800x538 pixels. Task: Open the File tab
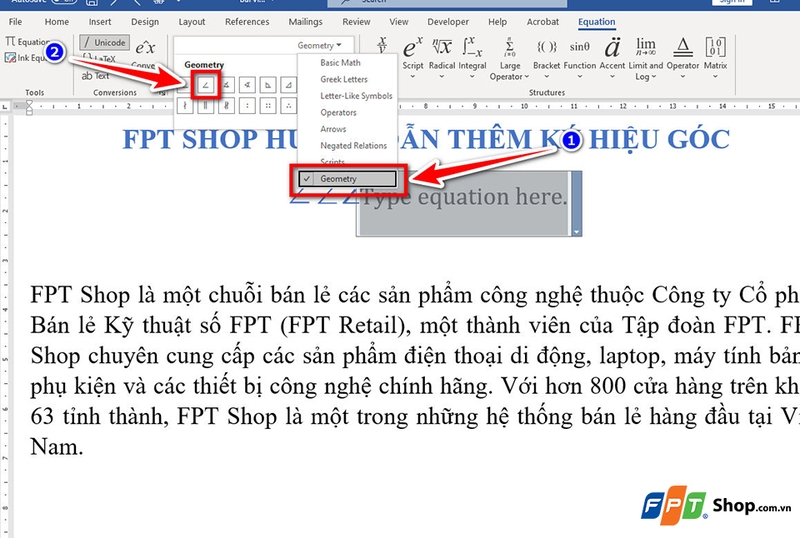coord(15,21)
